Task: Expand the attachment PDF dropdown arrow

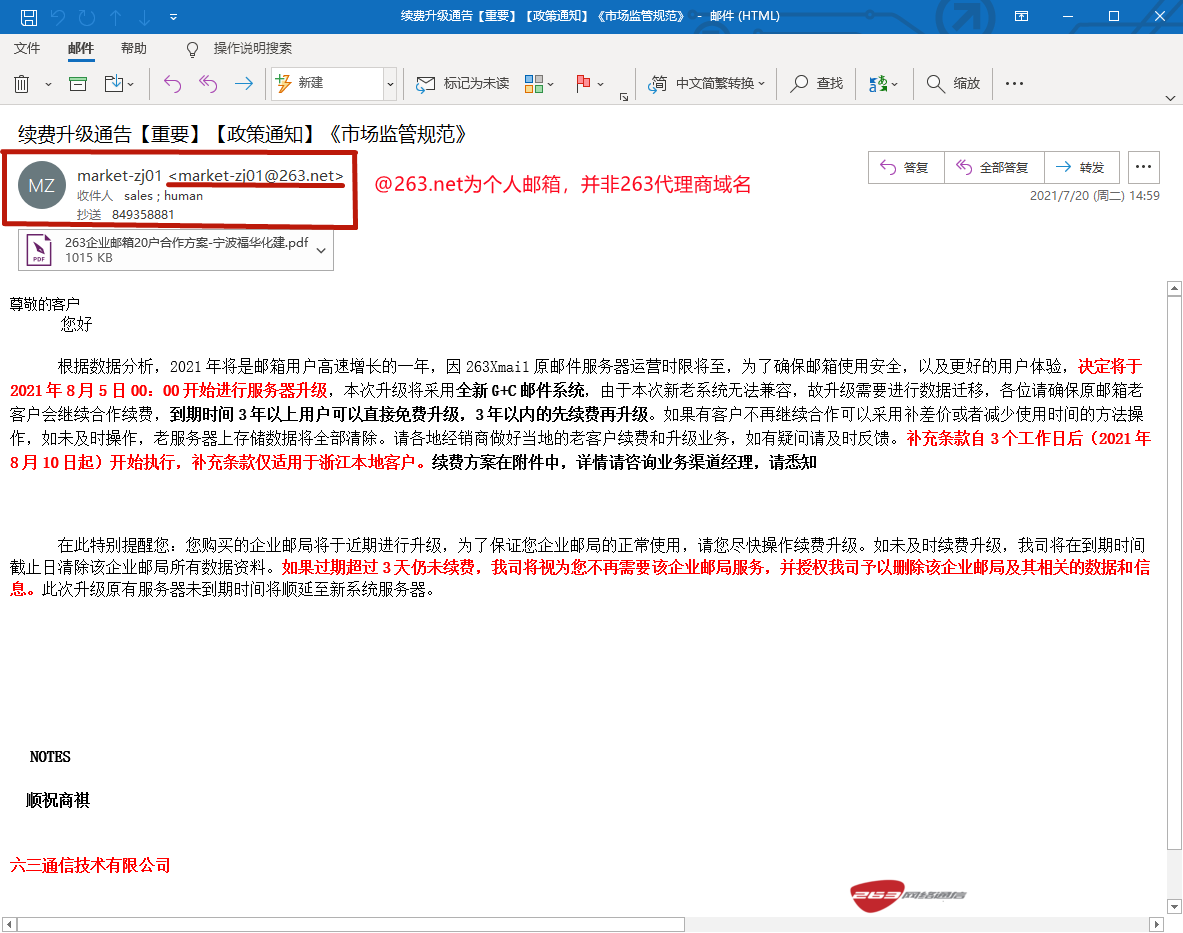Action: click(x=321, y=250)
